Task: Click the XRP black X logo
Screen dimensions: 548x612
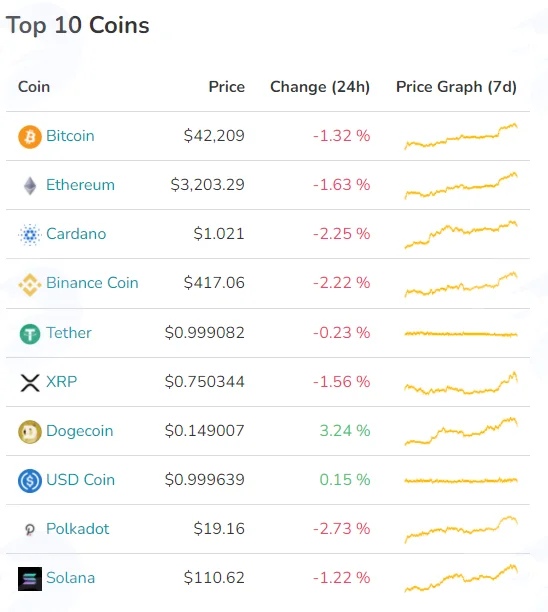Action: coord(30,382)
